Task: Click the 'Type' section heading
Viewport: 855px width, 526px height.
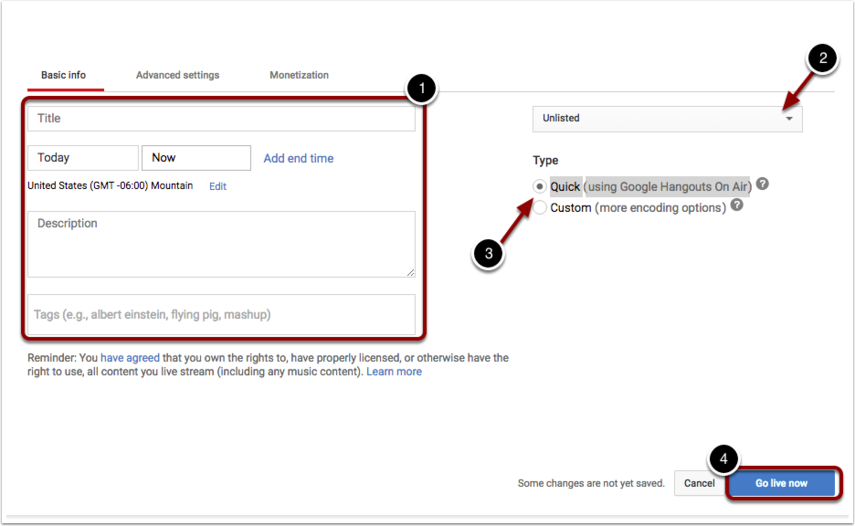Action: pyautogui.click(x=545, y=160)
